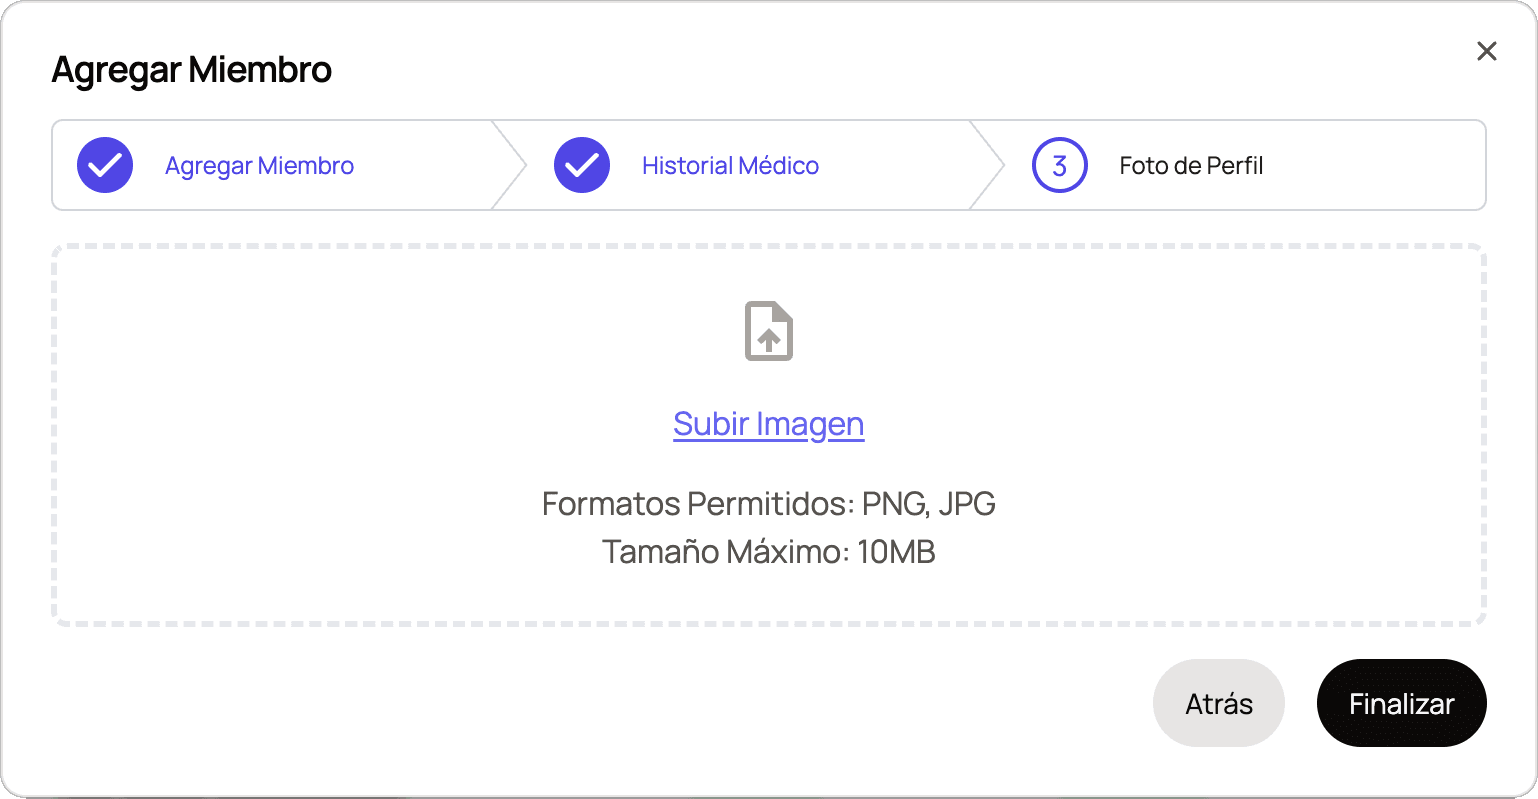This screenshot has width=1538, height=799.
Task: Select the Agregar Miembro dialog title
Action: coord(192,69)
